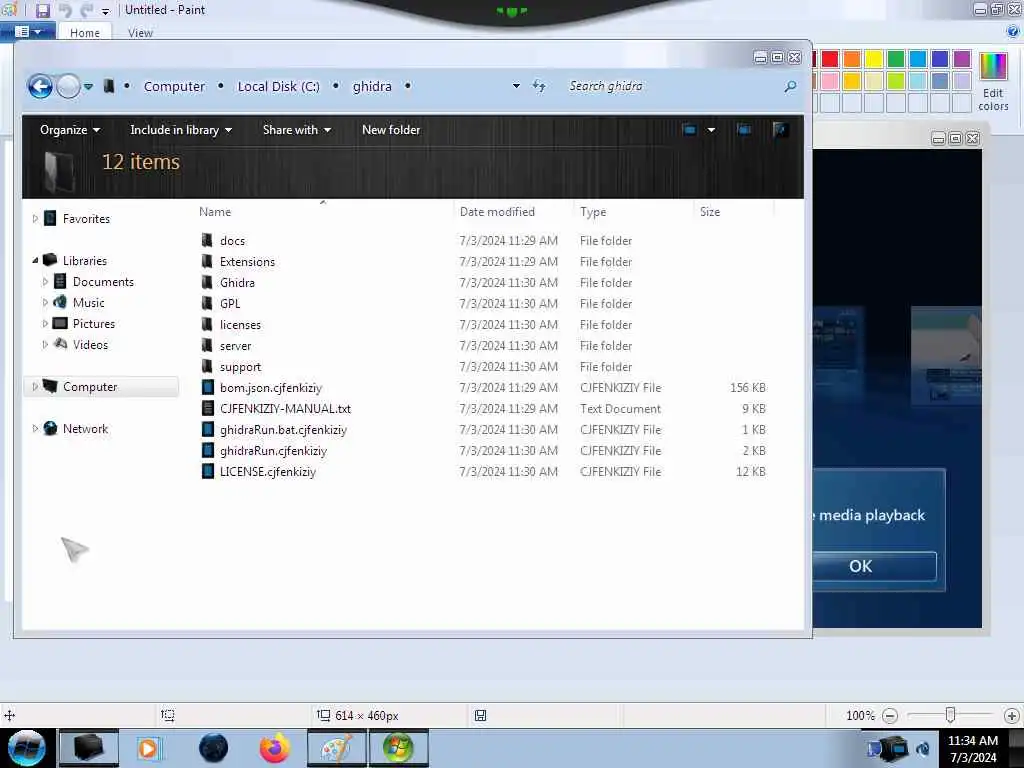Open Paint's Edit colors dialog
This screenshot has width=1024, height=768.
[x=993, y=82]
